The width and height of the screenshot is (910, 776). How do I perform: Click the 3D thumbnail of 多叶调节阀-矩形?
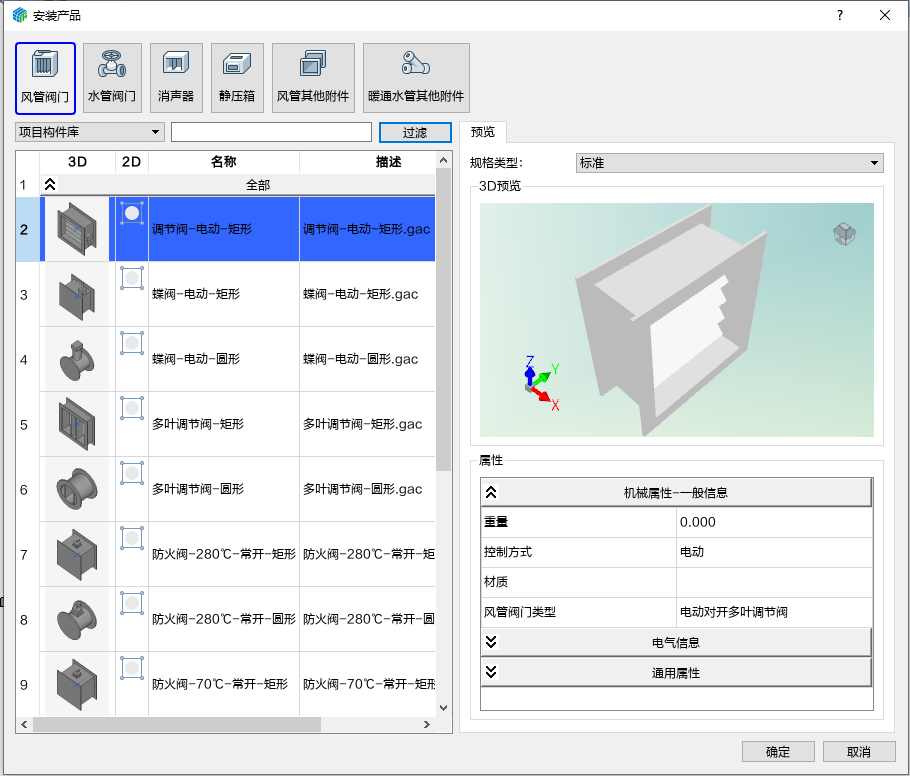click(x=77, y=424)
